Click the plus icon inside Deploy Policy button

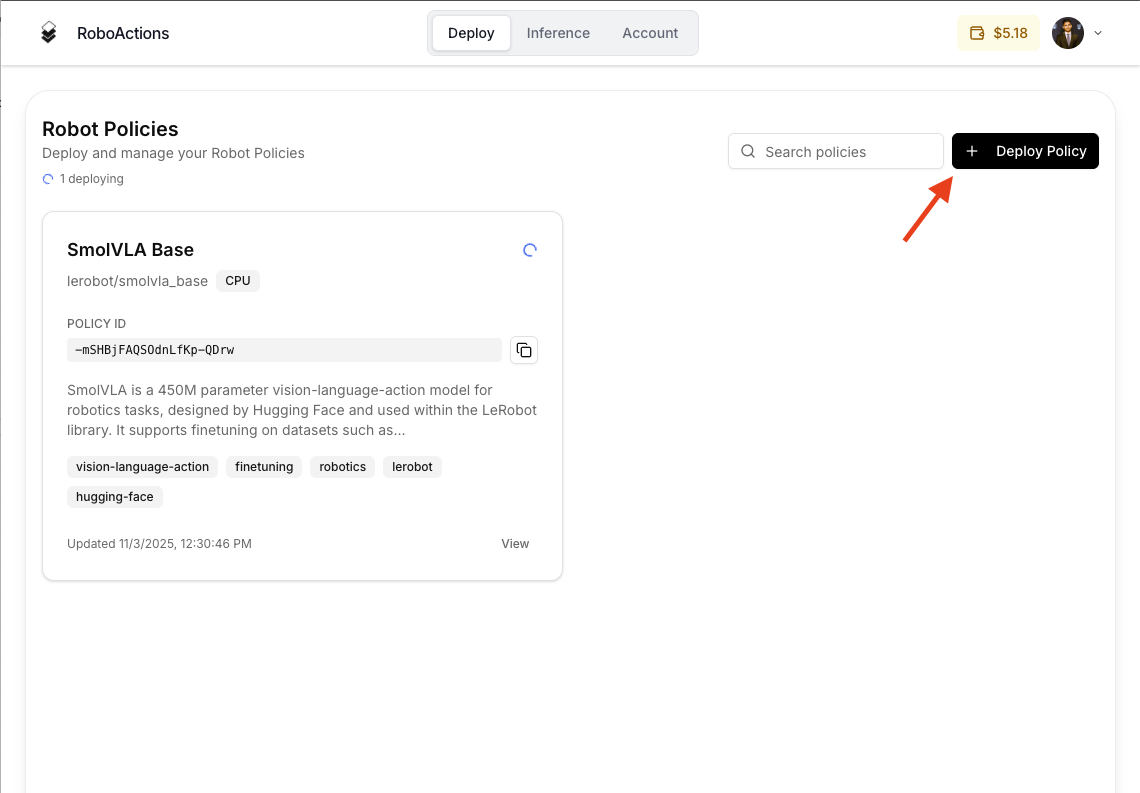[x=972, y=151]
